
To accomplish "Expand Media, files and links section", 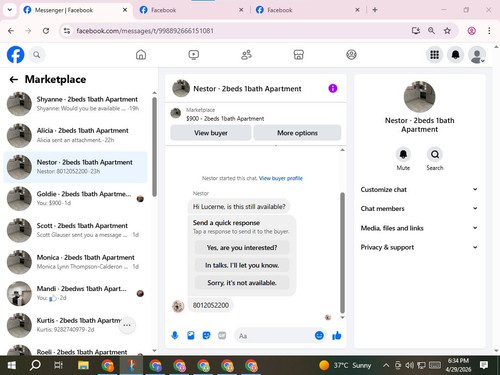I will [x=419, y=228].
